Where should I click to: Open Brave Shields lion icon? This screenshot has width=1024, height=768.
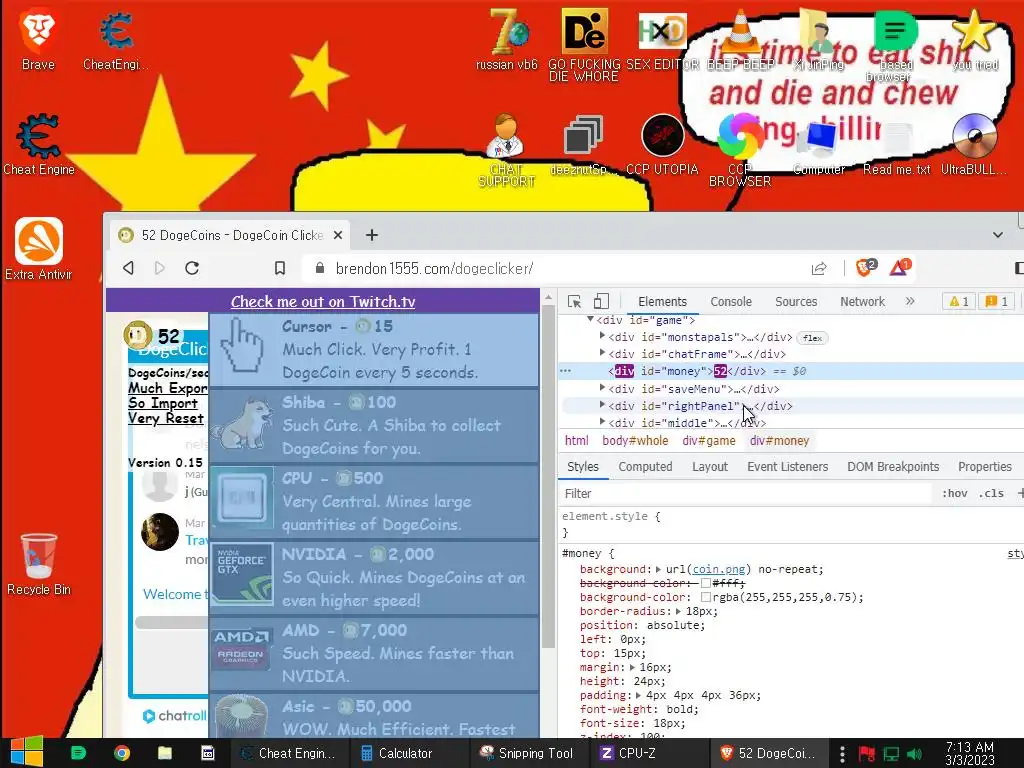[865, 267]
